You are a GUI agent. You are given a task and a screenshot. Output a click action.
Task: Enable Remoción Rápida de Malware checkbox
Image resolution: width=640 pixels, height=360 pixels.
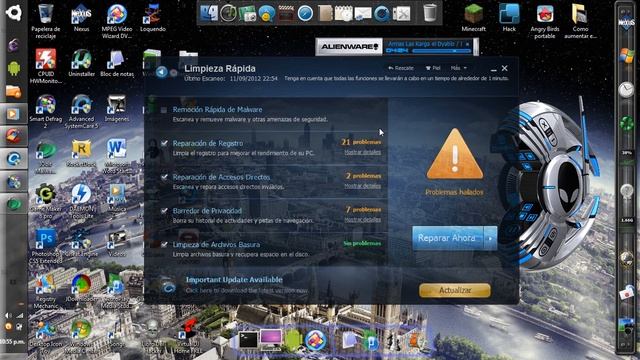click(164, 110)
